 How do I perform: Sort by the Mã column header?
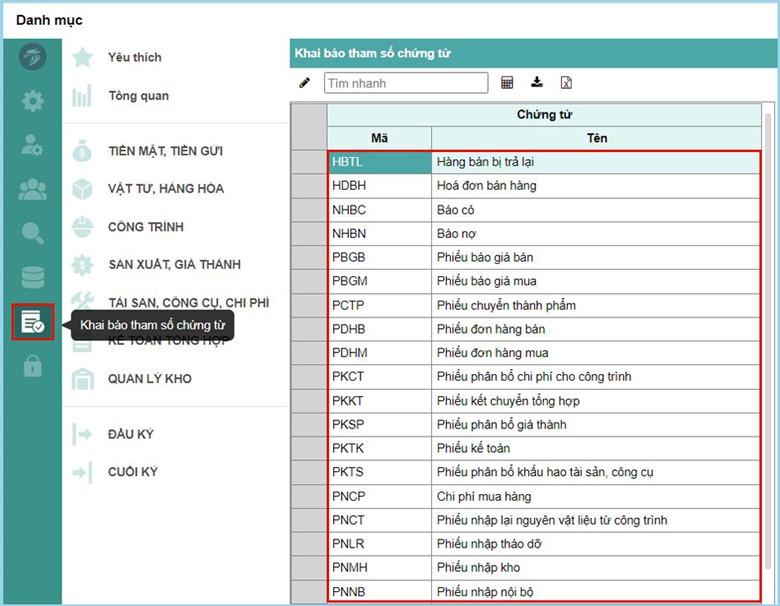(379, 138)
